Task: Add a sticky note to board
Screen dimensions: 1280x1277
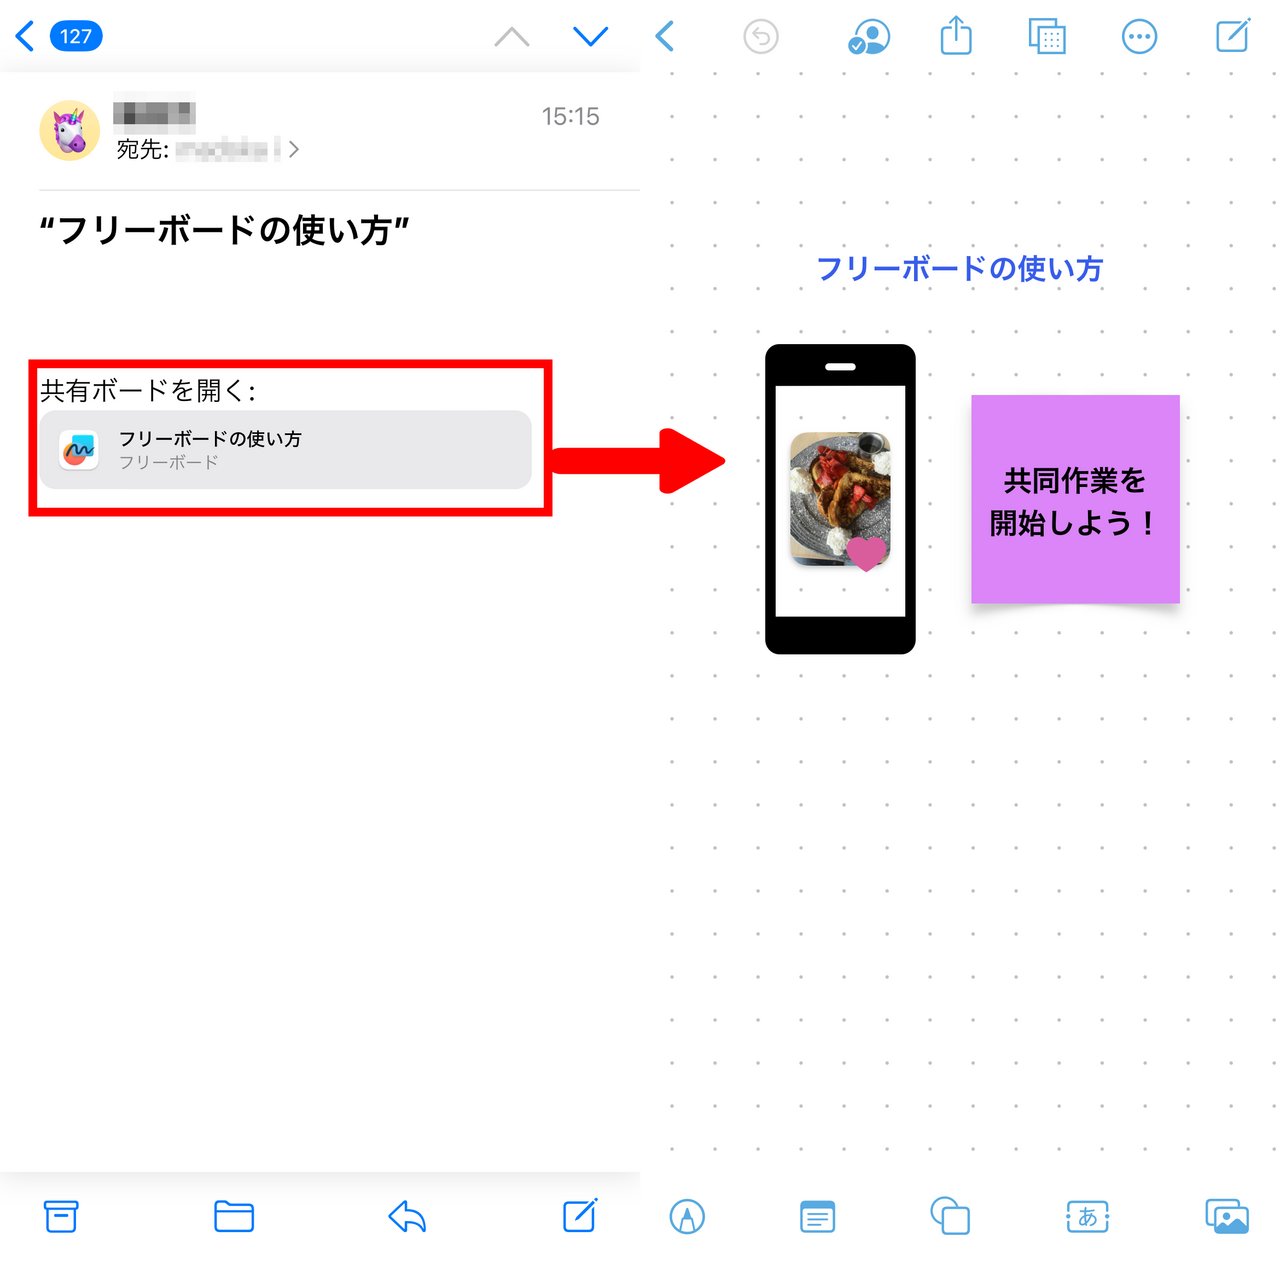Action: click(x=818, y=1217)
